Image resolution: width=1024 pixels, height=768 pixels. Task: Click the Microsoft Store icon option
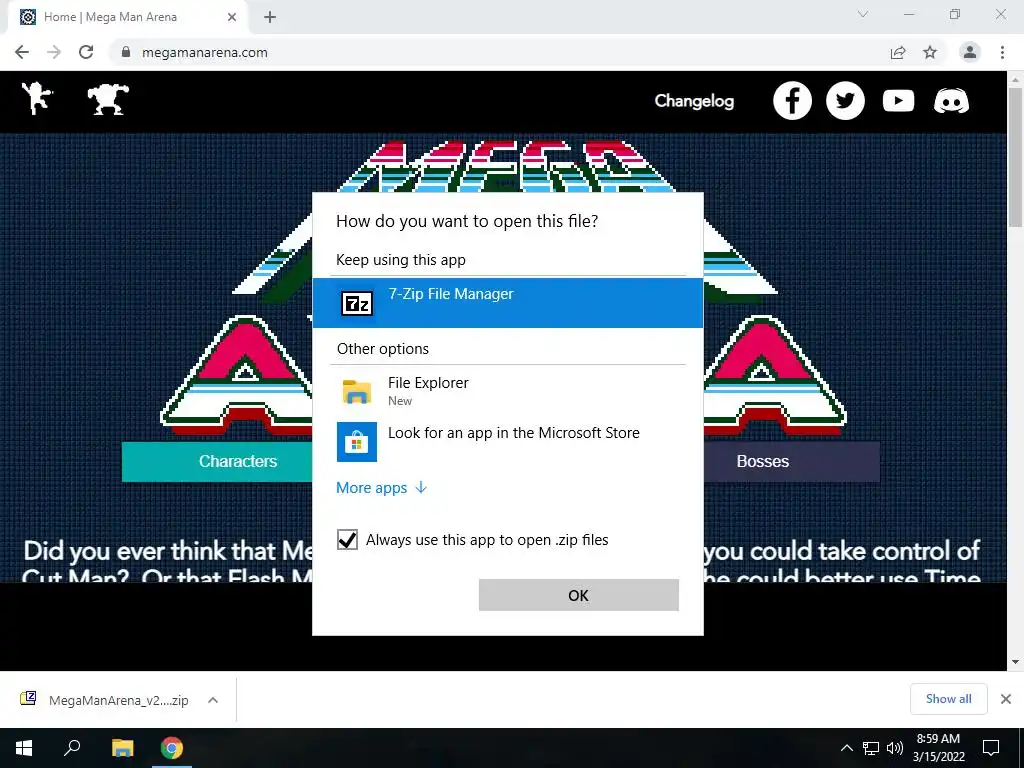coord(357,442)
